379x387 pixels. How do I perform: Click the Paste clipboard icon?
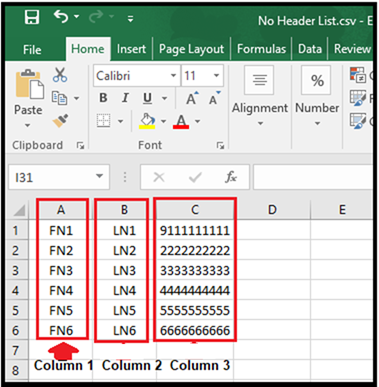point(29,84)
